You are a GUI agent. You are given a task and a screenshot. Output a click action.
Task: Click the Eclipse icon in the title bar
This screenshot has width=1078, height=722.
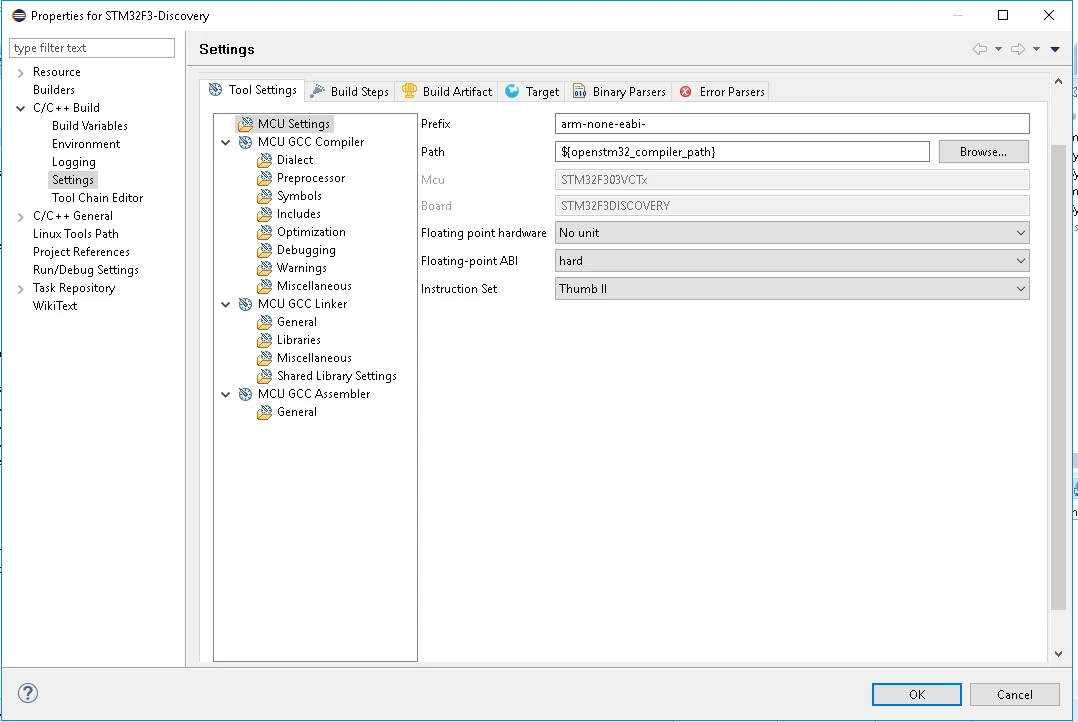click(x=19, y=15)
